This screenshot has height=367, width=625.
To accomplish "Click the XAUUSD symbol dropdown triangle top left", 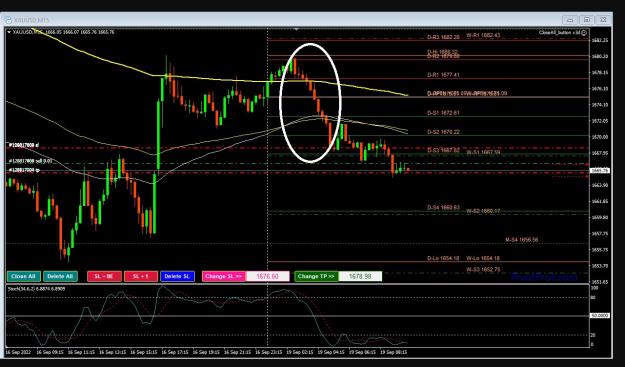I will (9, 32).
